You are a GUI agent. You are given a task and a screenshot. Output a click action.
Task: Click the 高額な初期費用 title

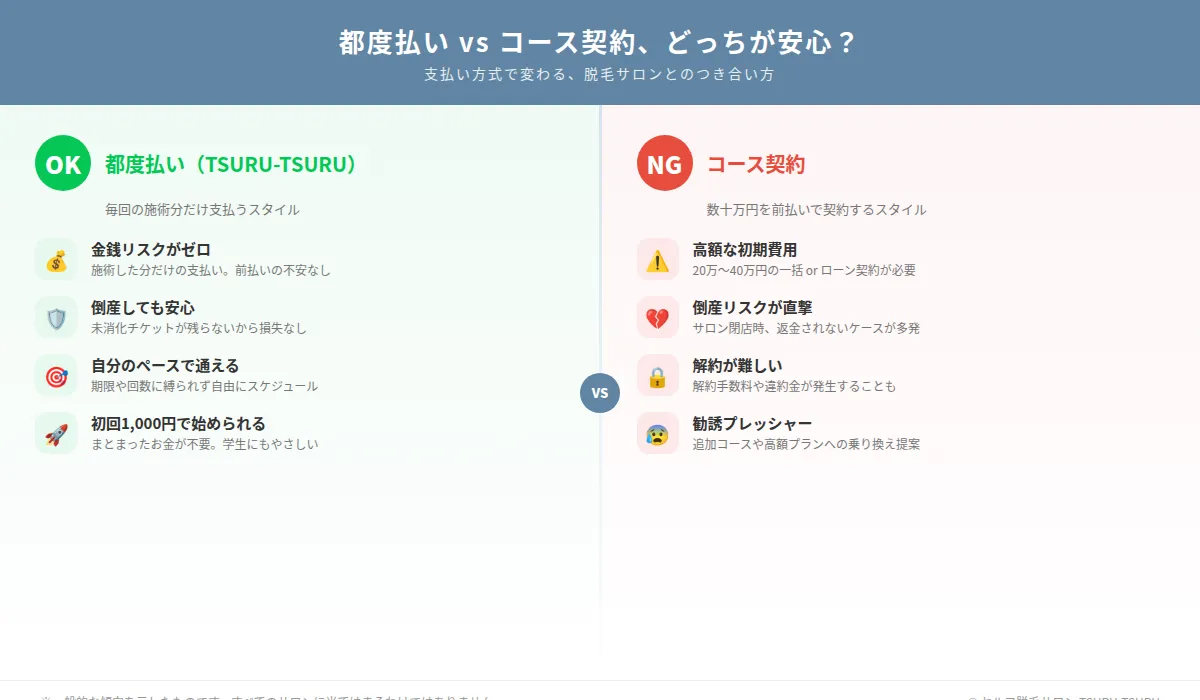point(745,250)
